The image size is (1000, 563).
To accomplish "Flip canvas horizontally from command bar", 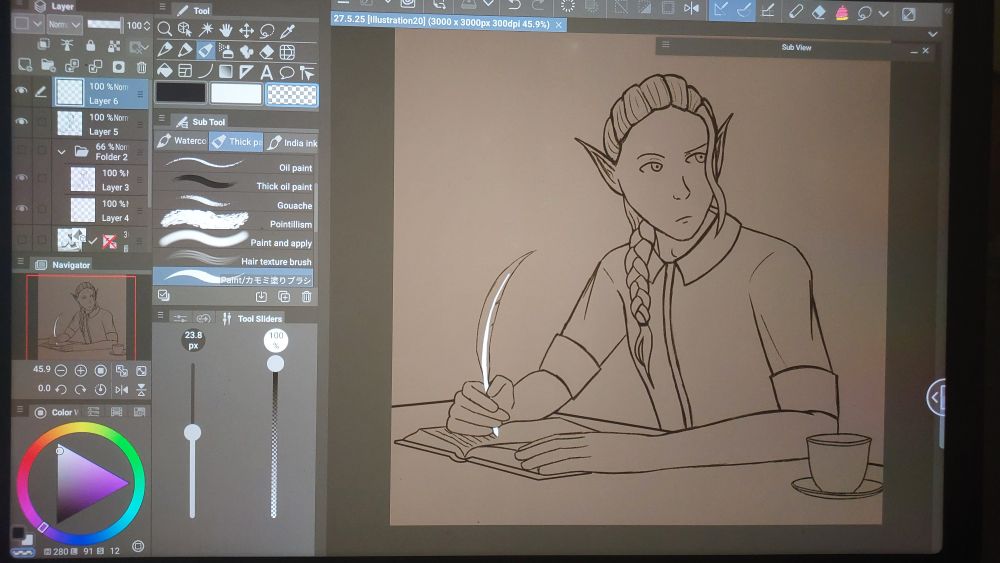I will [x=691, y=8].
